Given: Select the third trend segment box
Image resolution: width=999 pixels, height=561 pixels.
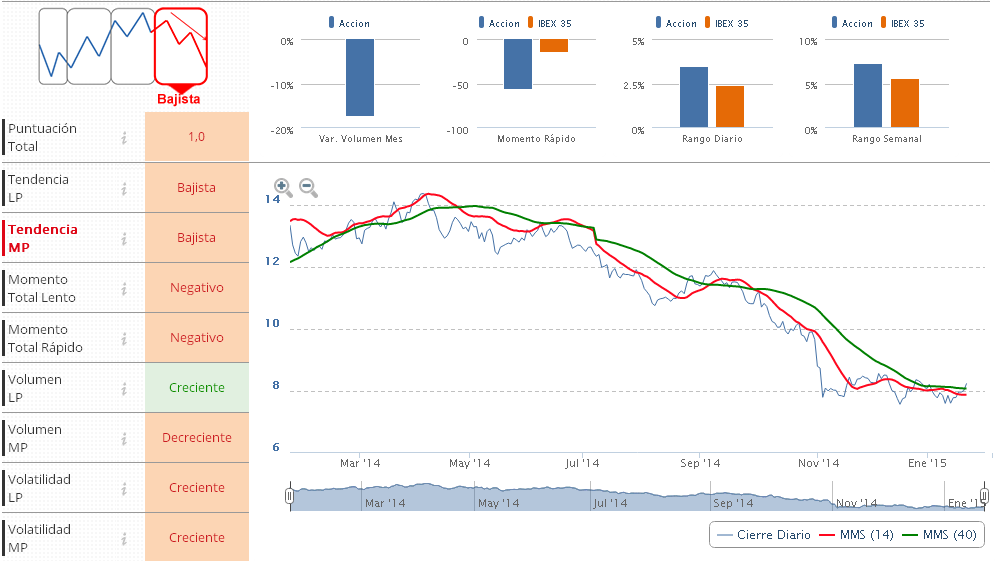Looking at the screenshot, I should [x=133, y=46].
